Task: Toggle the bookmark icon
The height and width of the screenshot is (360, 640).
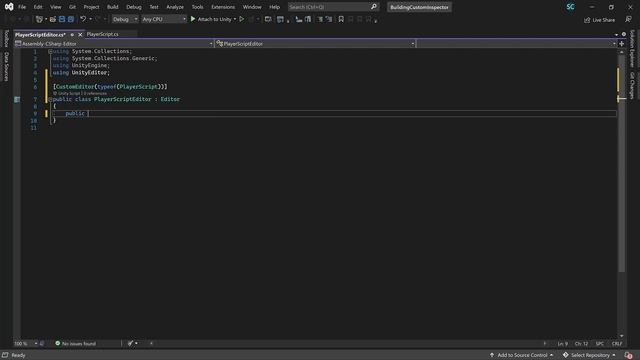Action: point(341,19)
